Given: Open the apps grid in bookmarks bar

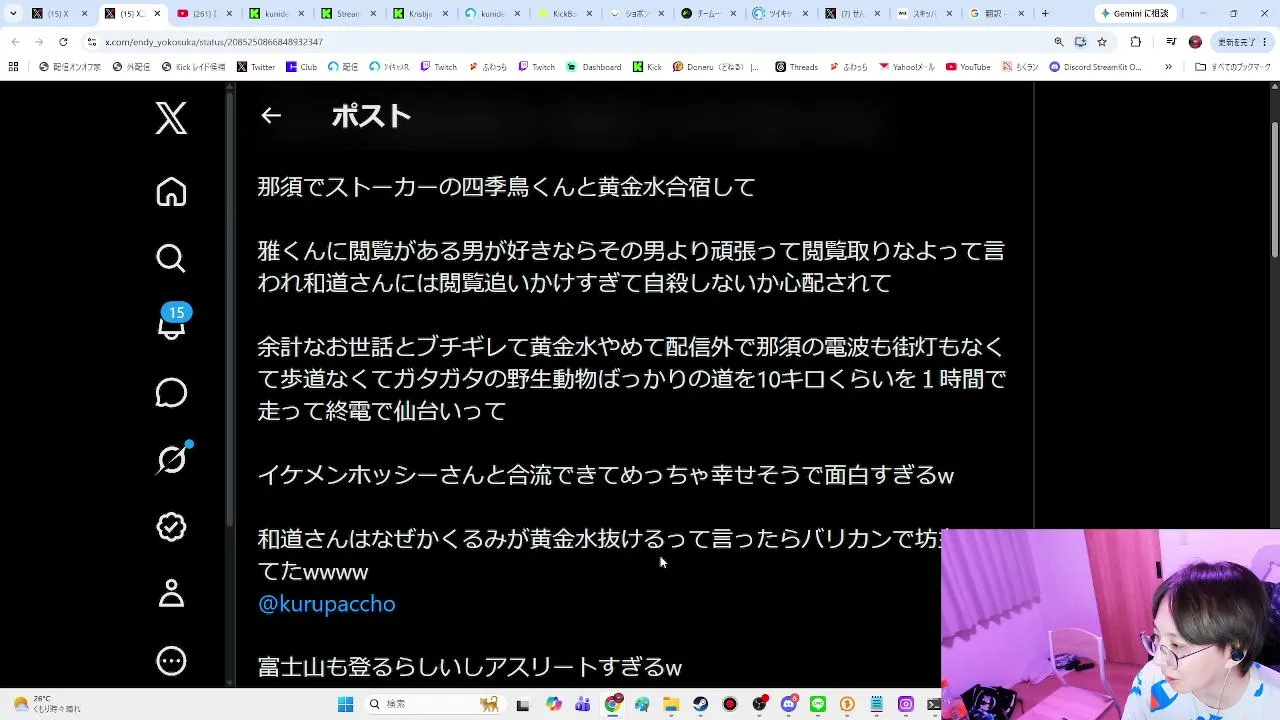Looking at the screenshot, I should tap(13, 67).
